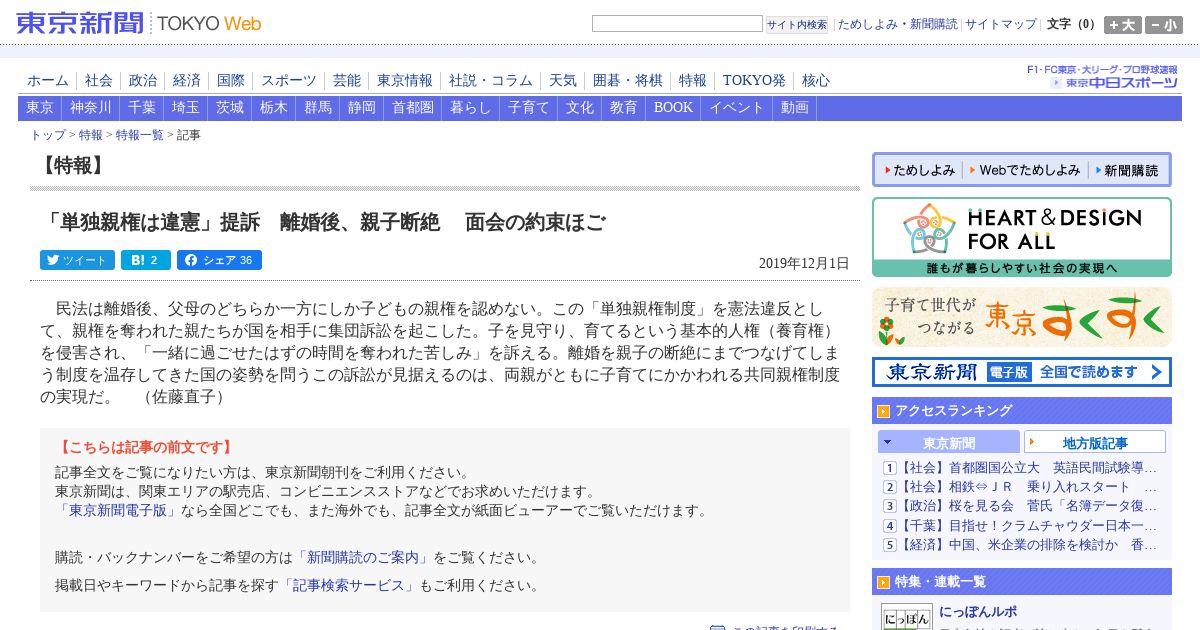The width and height of the screenshot is (1200, 630).
Task: Open 天気 section in navigation
Action: [563, 81]
